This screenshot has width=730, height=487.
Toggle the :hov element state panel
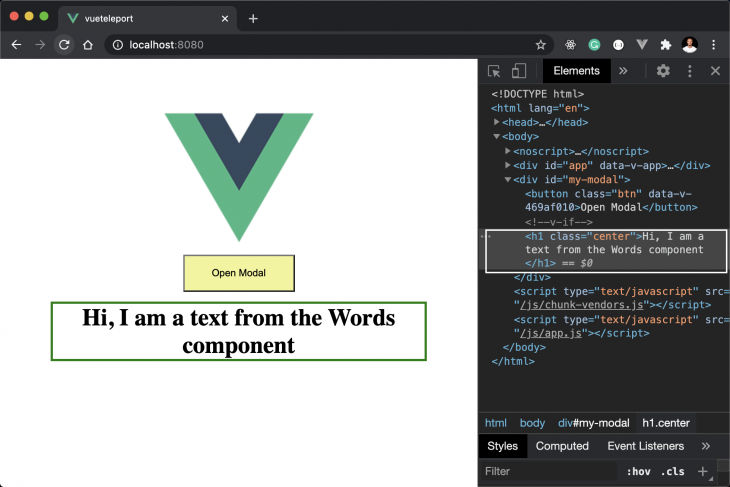point(637,471)
